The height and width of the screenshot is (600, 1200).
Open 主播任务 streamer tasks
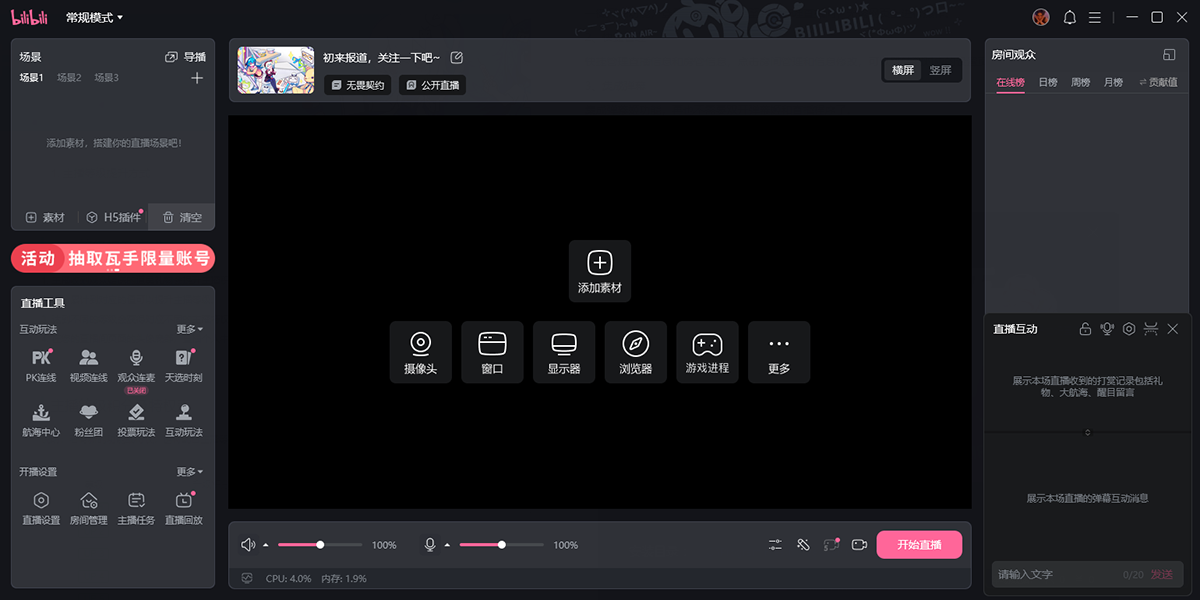(136, 508)
